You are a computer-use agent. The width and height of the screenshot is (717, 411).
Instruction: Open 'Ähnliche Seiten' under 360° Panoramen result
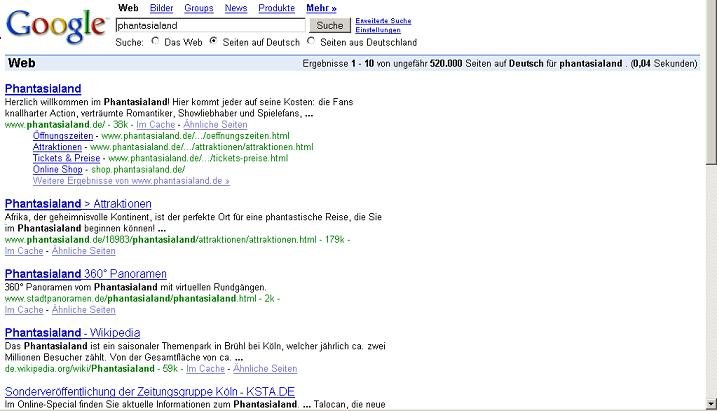point(84,310)
